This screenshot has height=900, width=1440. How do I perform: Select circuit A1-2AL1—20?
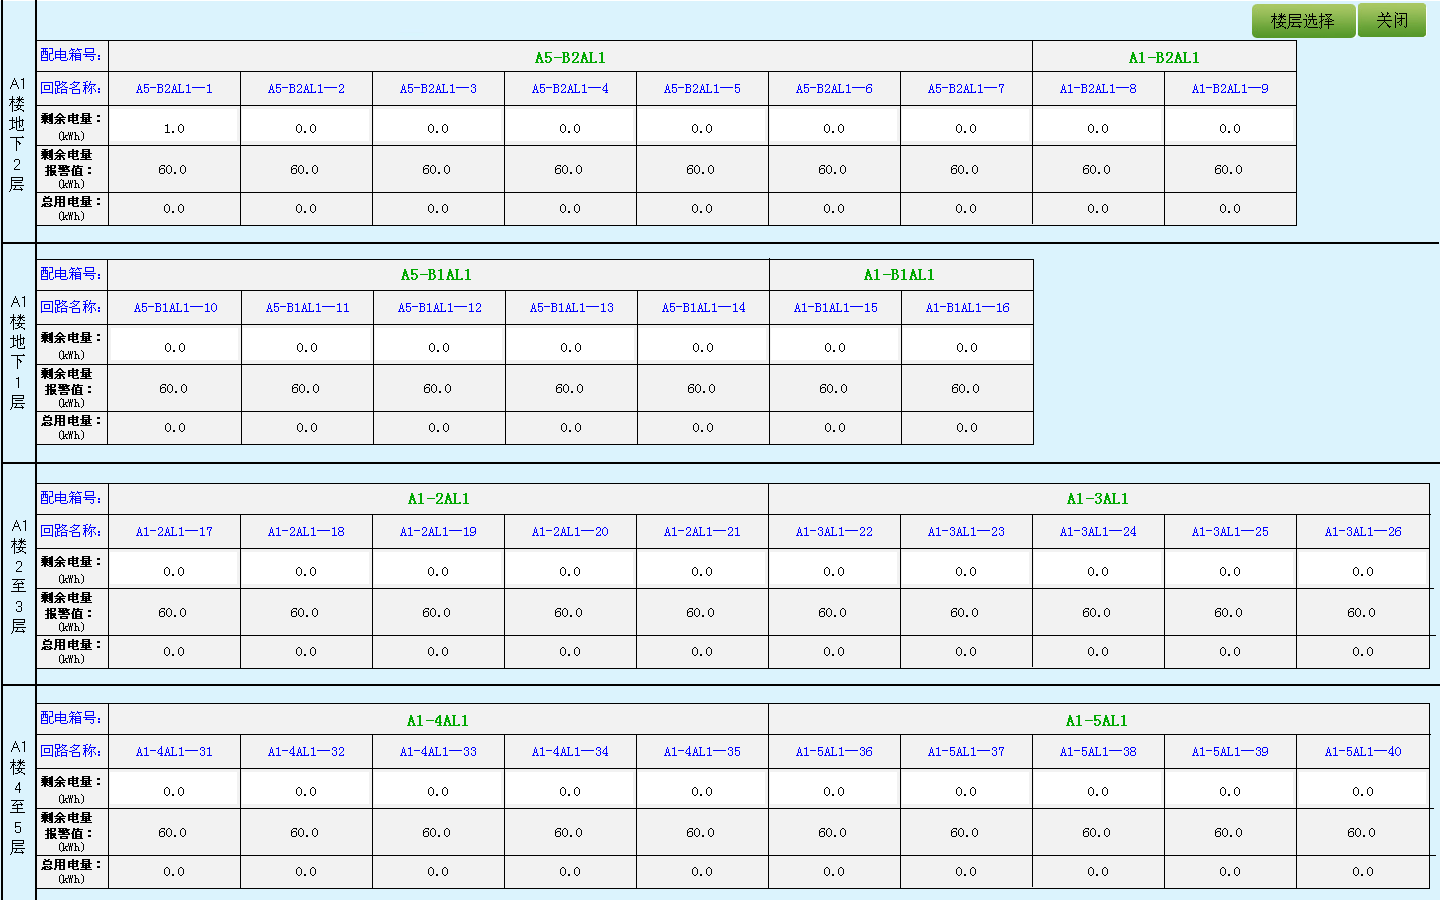tap(570, 532)
